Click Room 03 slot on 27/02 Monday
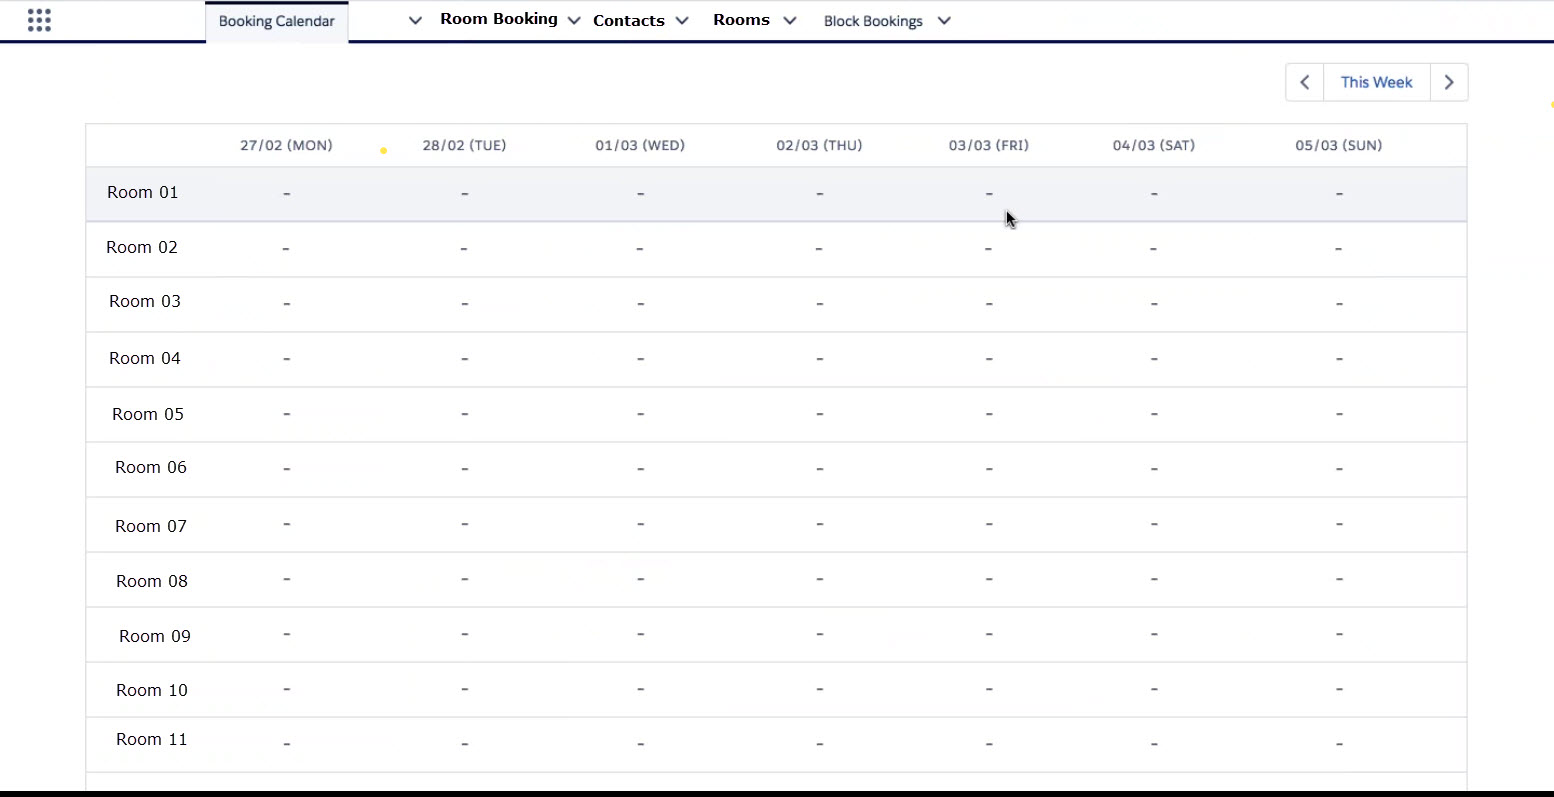This screenshot has width=1554, height=797. click(286, 303)
